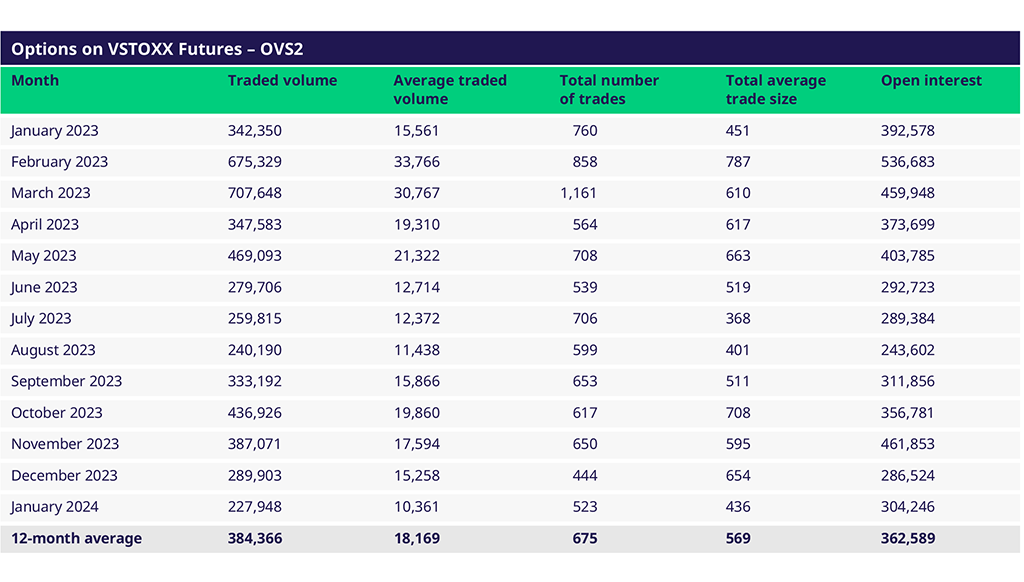Select July 2023 average trade size 368
Screen dimensions: 1024x582
[x=738, y=319]
